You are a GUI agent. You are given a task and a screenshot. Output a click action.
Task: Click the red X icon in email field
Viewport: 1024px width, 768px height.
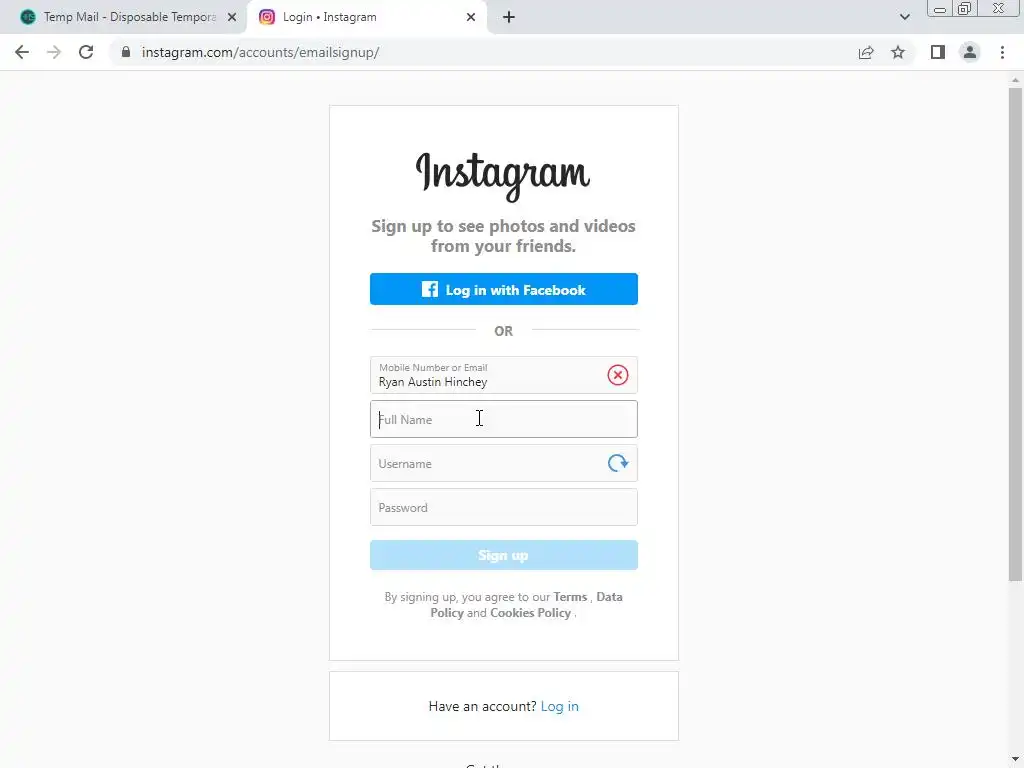point(617,375)
